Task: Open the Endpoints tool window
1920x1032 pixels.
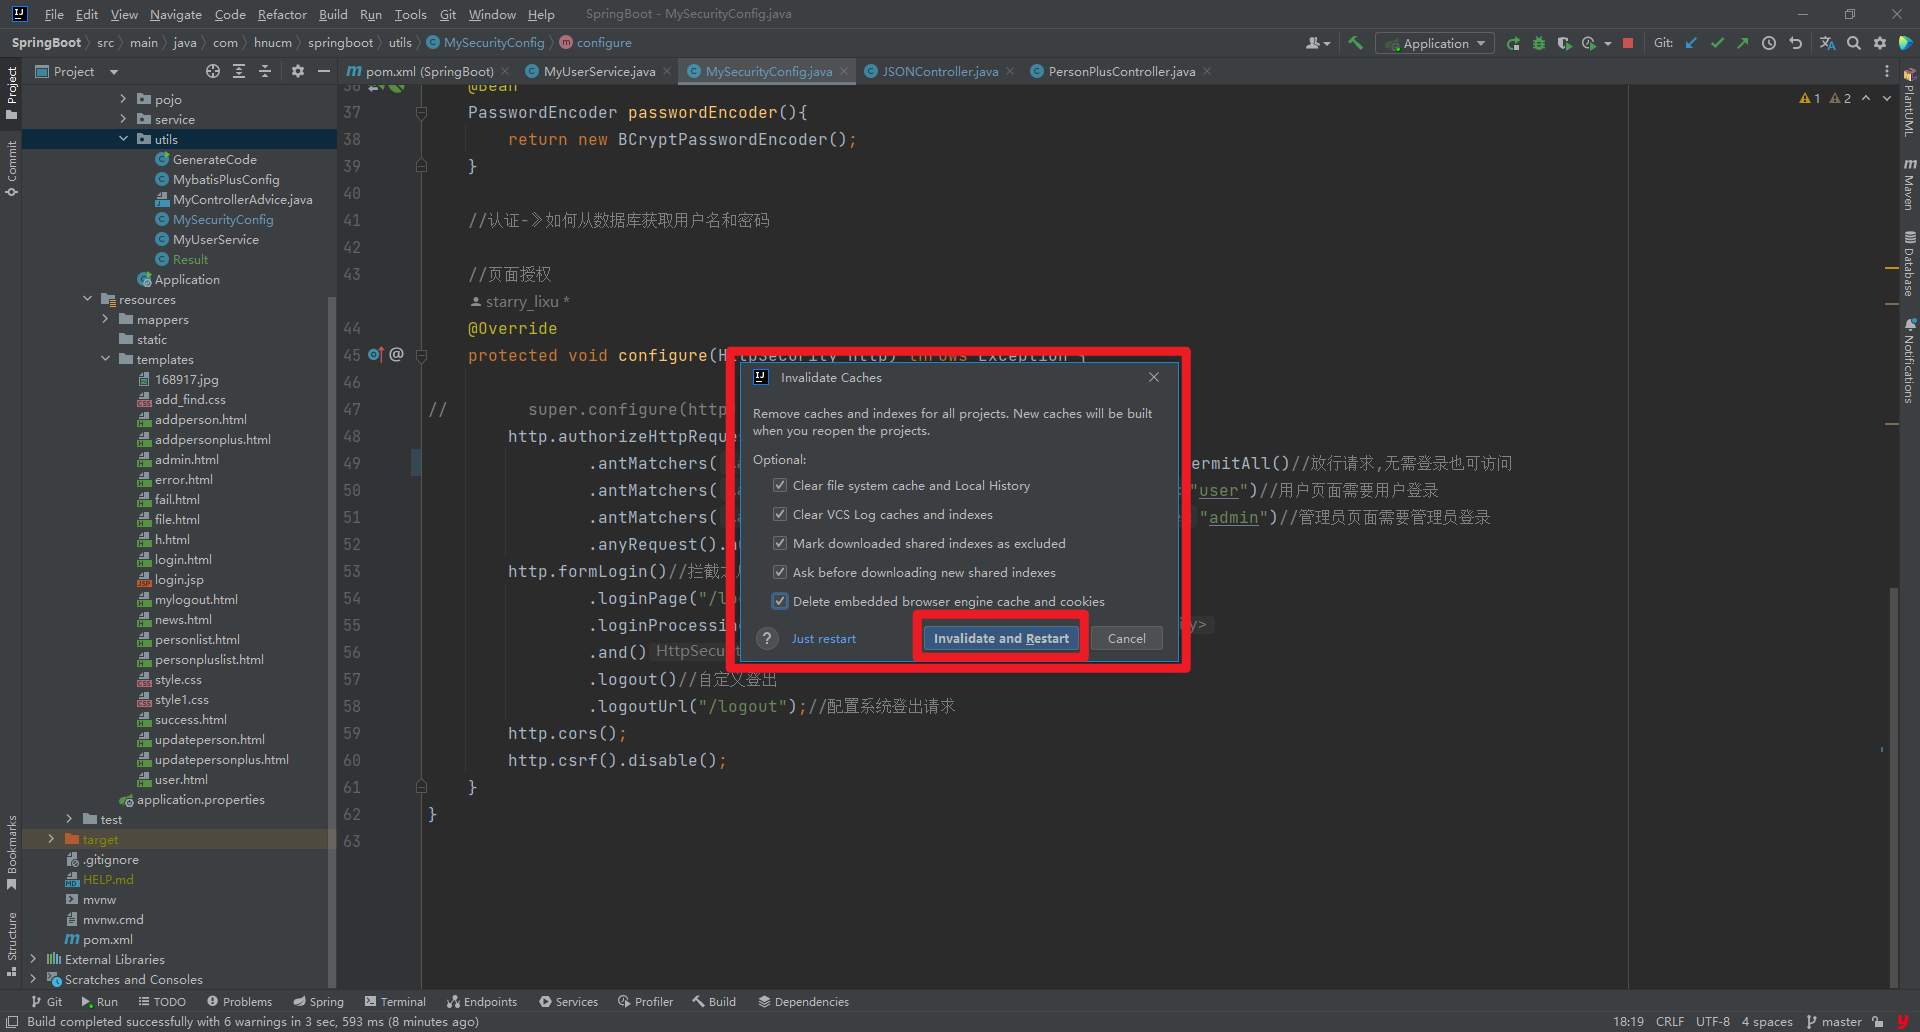Action: point(482,1001)
